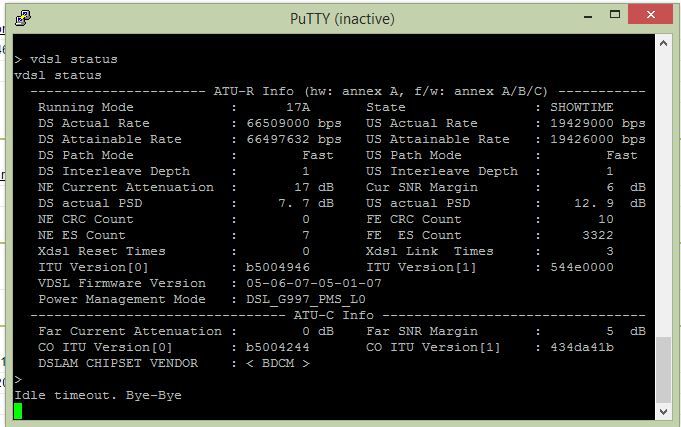This screenshot has height=427, width=681.
Task: Click the 'b5004244' CO ITU version value
Action: tap(278, 348)
